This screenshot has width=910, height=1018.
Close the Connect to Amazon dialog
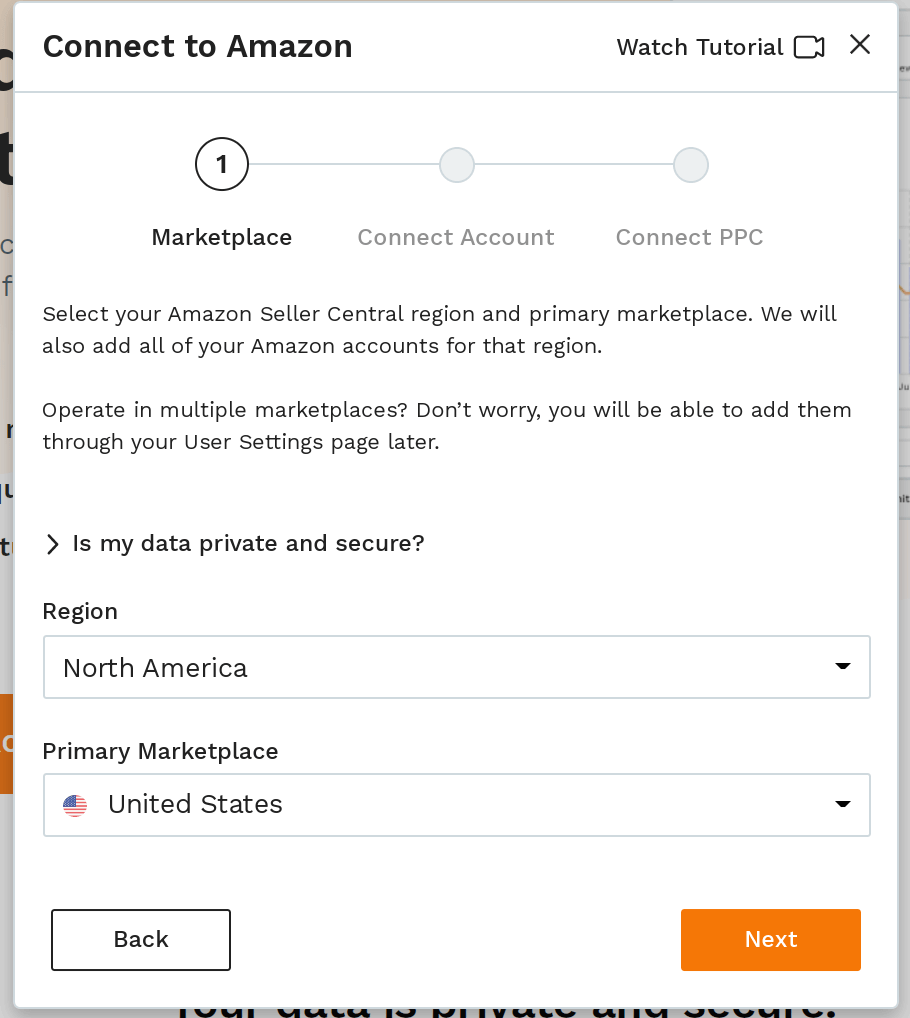860,45
